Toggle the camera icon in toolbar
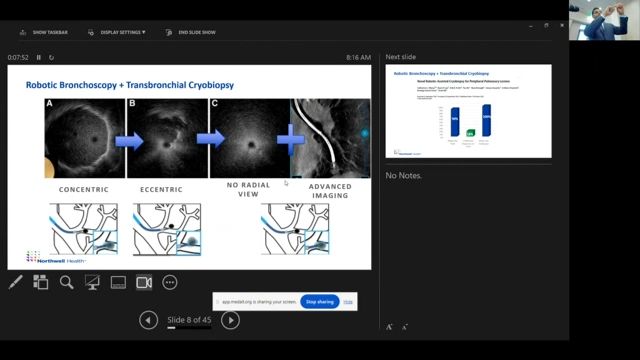 [144, 282]
